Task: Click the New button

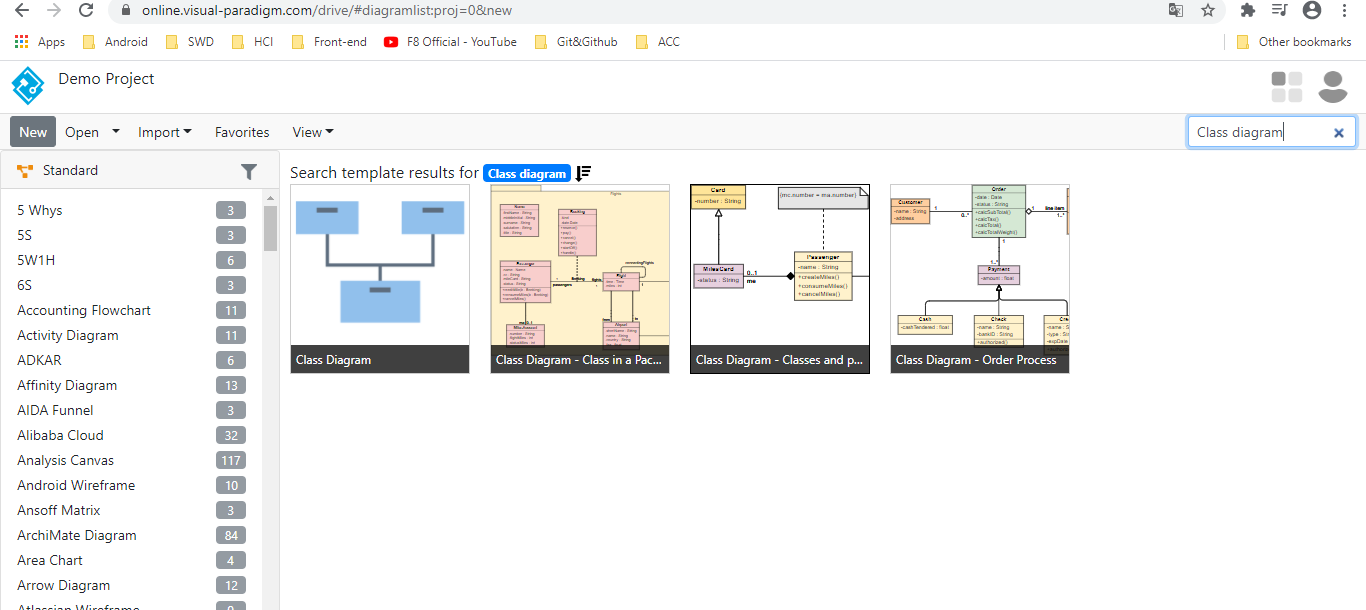Action: (x=32, y=131)
